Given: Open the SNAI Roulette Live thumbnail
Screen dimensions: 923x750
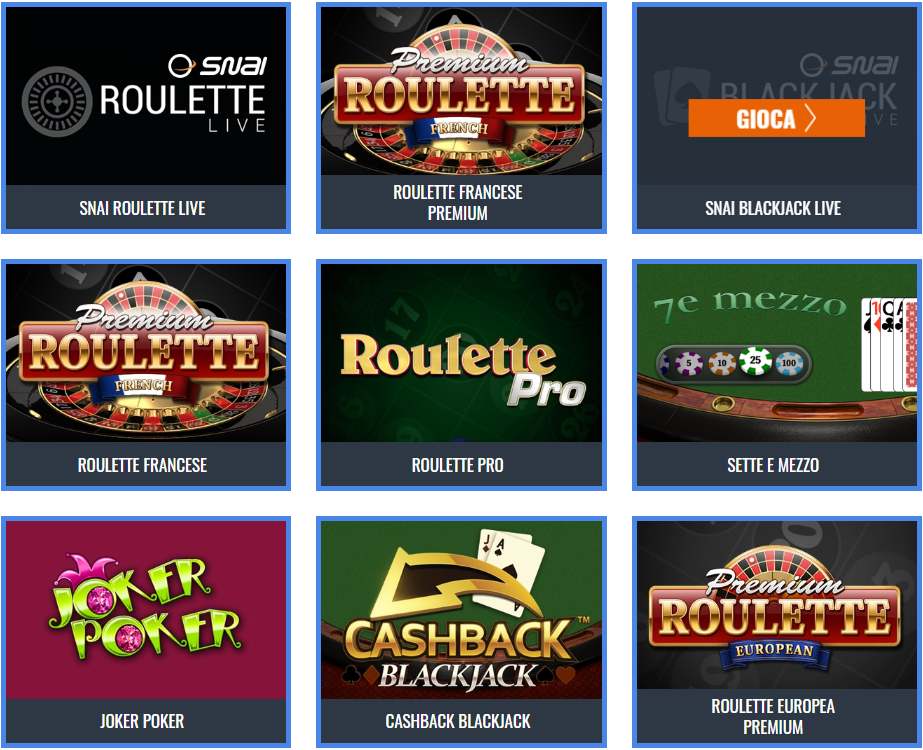Looking at the screenshot, I should pos(146,97).
